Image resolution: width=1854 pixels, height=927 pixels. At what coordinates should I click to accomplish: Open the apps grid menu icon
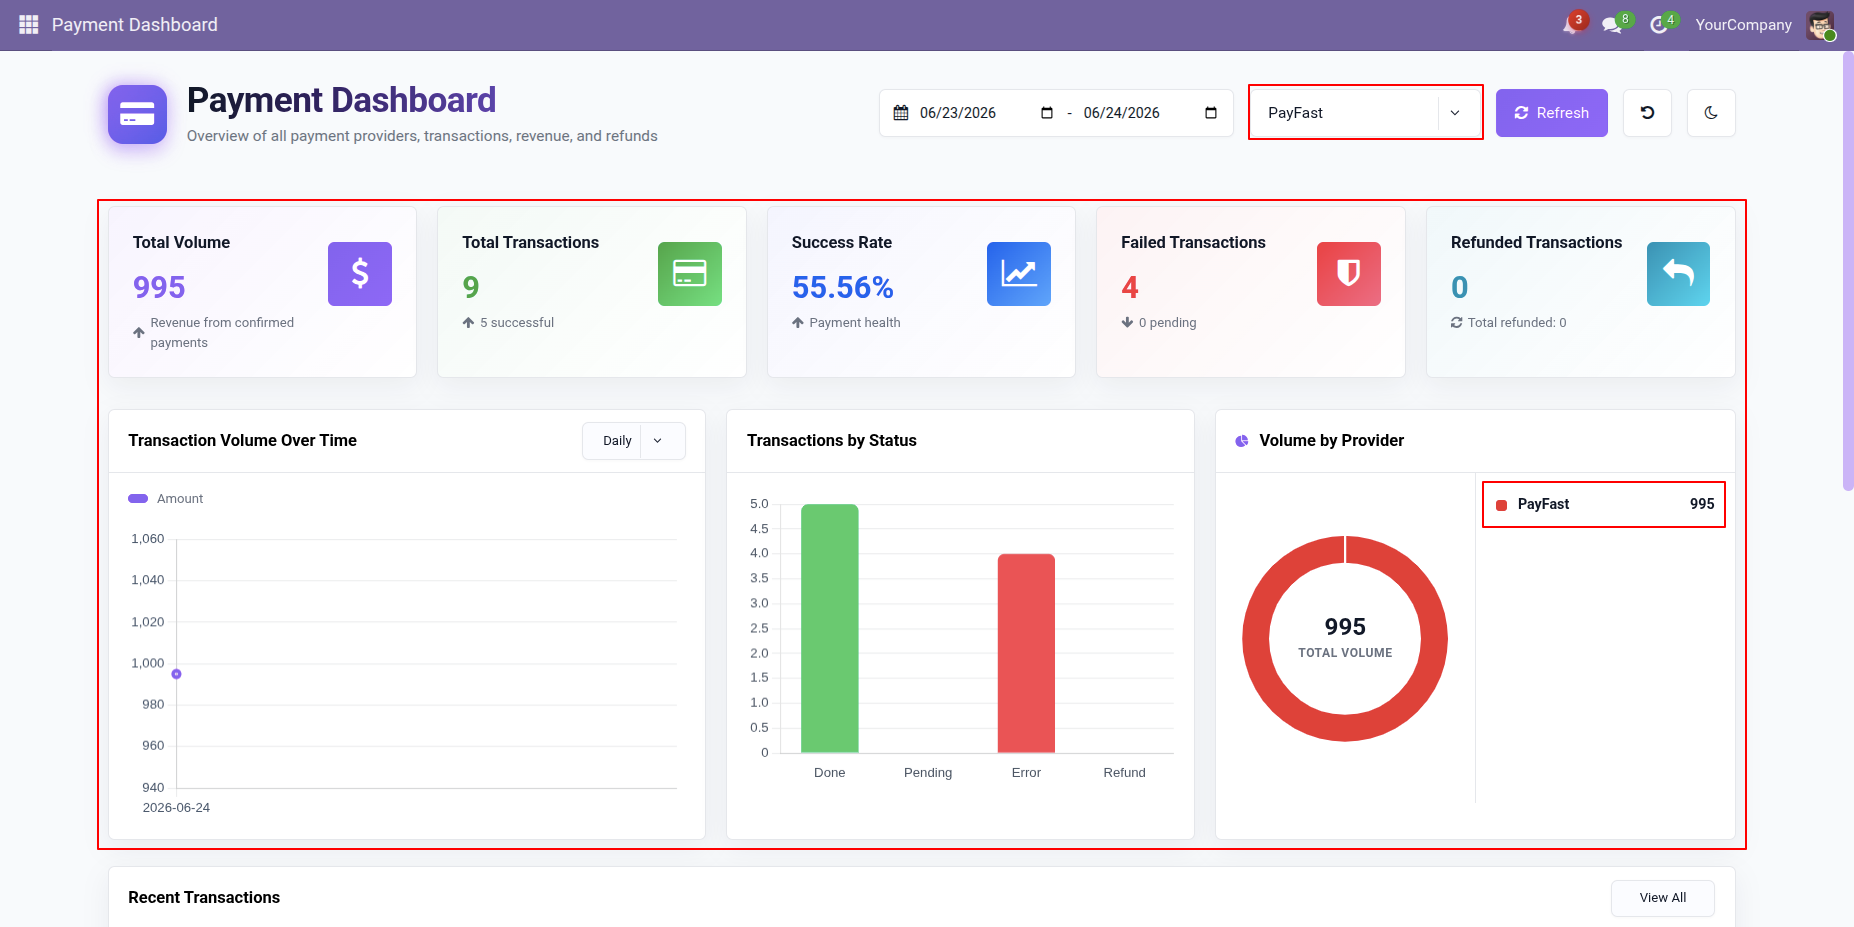point(28,24)
